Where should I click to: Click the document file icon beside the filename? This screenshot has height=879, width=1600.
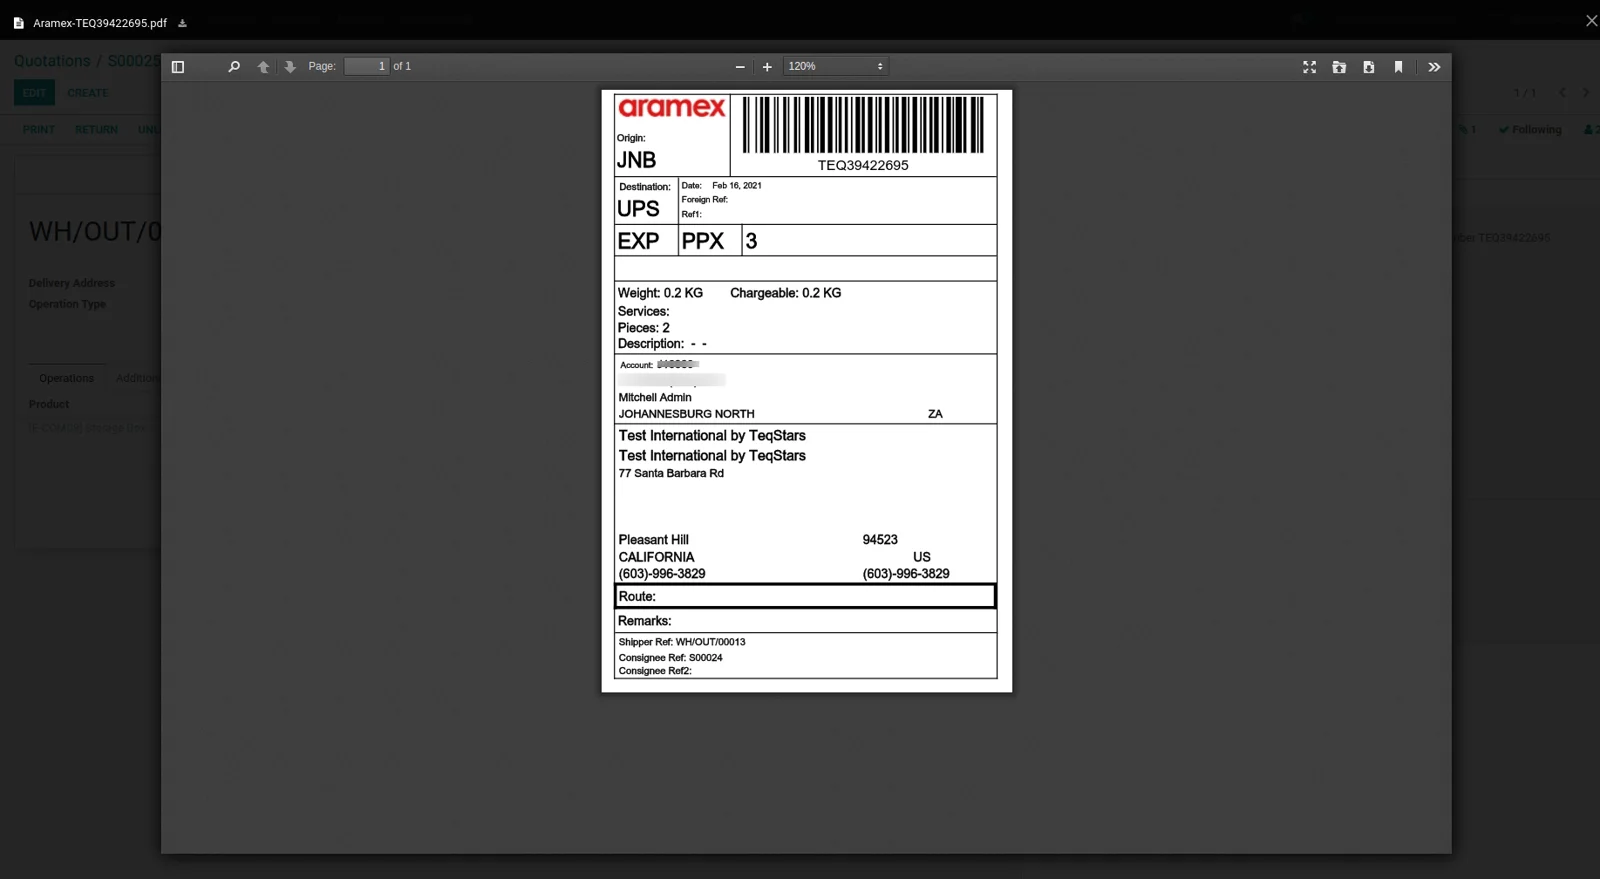point(18,23)
